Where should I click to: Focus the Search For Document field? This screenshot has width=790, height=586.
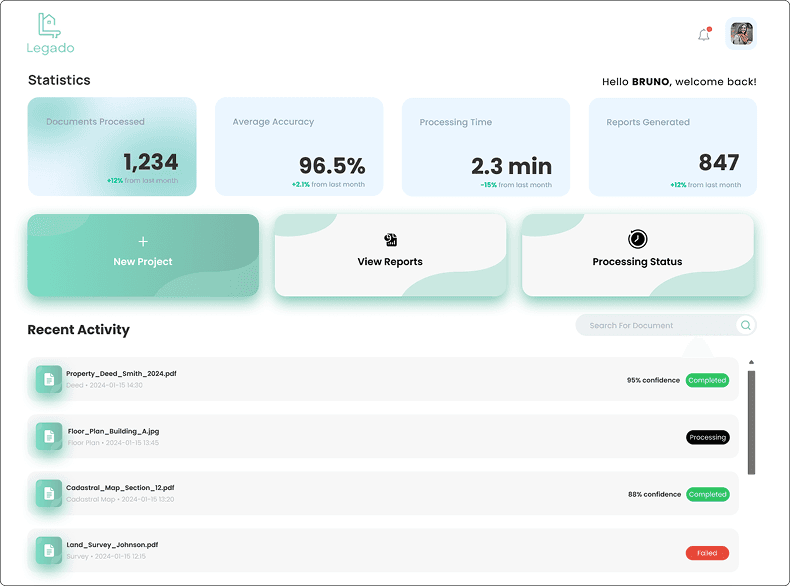point(655,325)
